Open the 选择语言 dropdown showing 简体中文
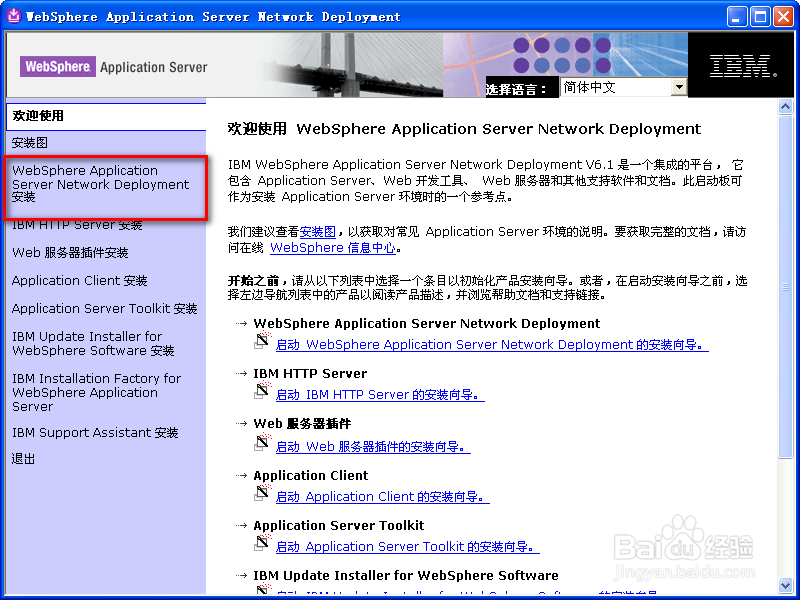 pyautogui.click(x=623, y=87)
